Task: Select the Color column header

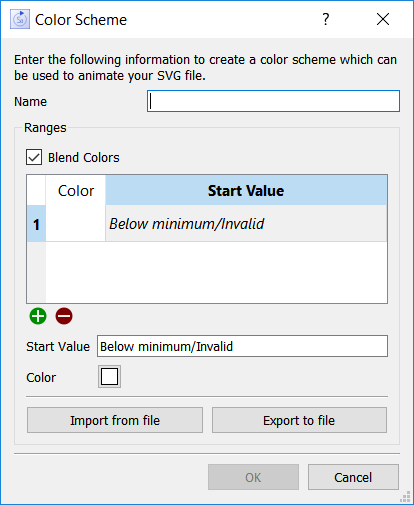Action: tap(76, 190)
